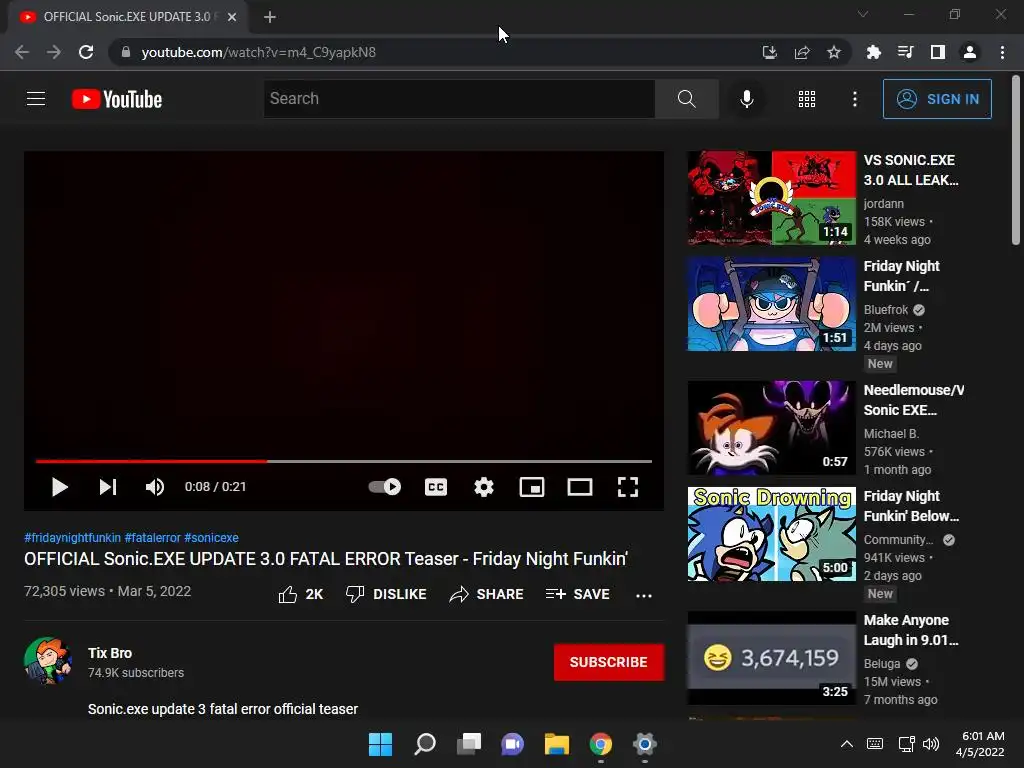
Task: Open Chrome extensions puzzle icon
Action: 873,52
